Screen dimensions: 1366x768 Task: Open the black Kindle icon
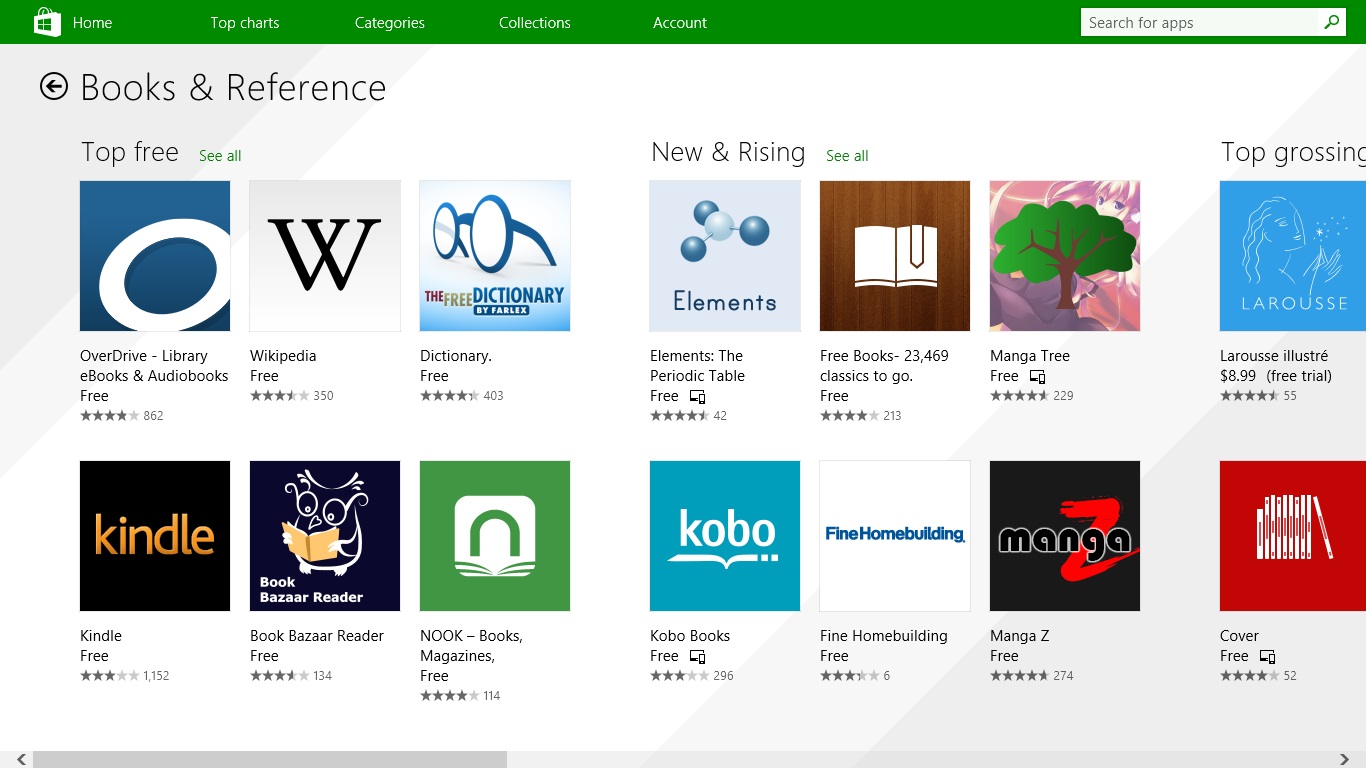pos(155,536)
